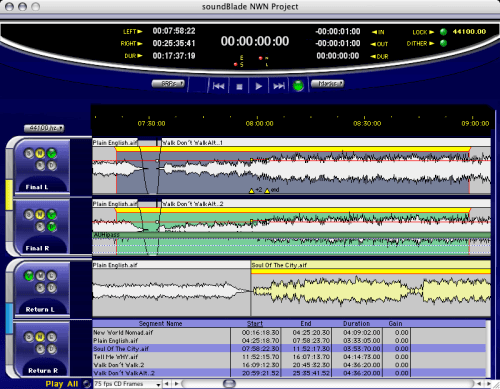This screenshot has height=389, width=500.
Task: Click the green LOCK indicator light
Action: pyautogui.click(x=443, y=32)
